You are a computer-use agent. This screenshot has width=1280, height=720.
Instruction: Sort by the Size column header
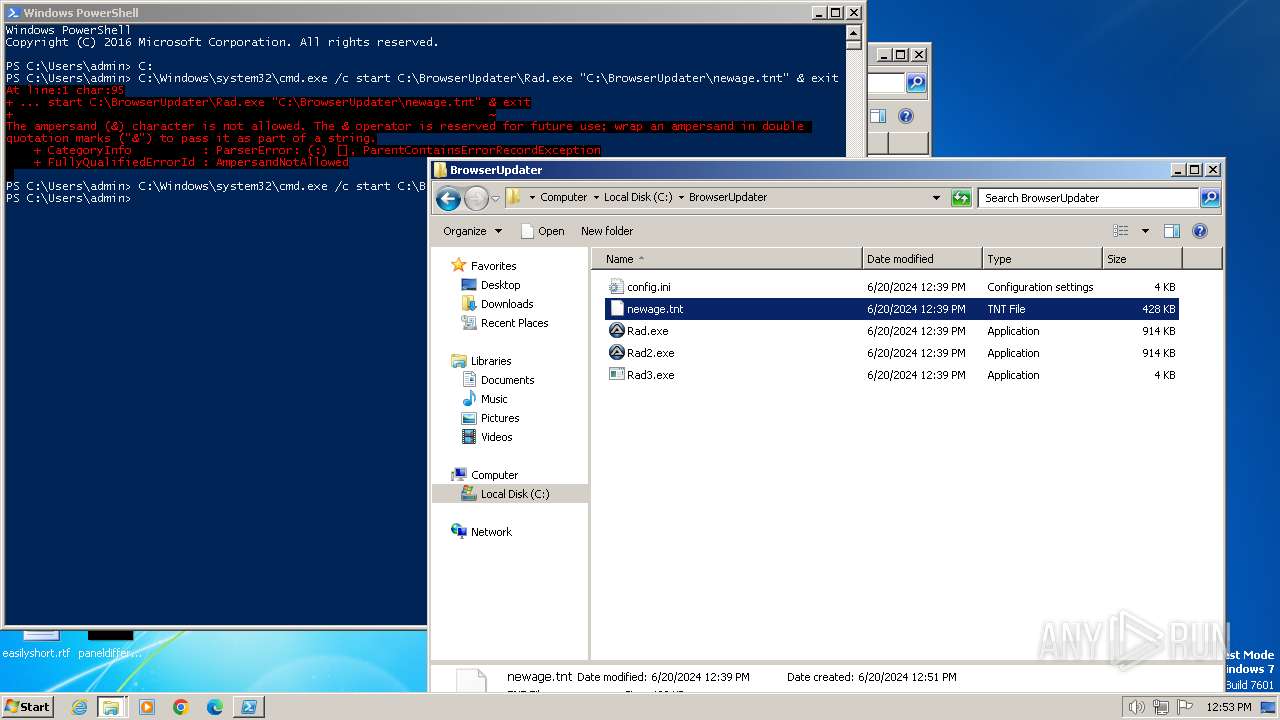1142,259
